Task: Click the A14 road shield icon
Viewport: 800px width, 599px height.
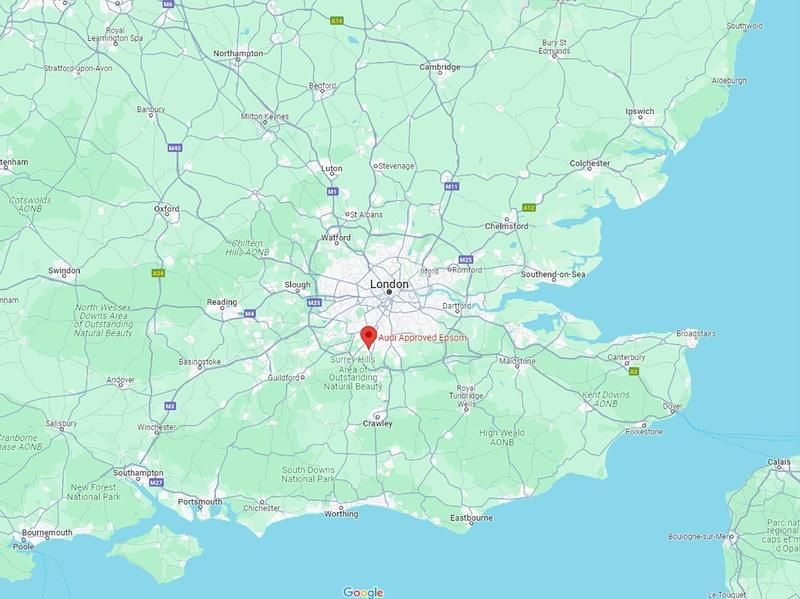Action: (337, 21)
